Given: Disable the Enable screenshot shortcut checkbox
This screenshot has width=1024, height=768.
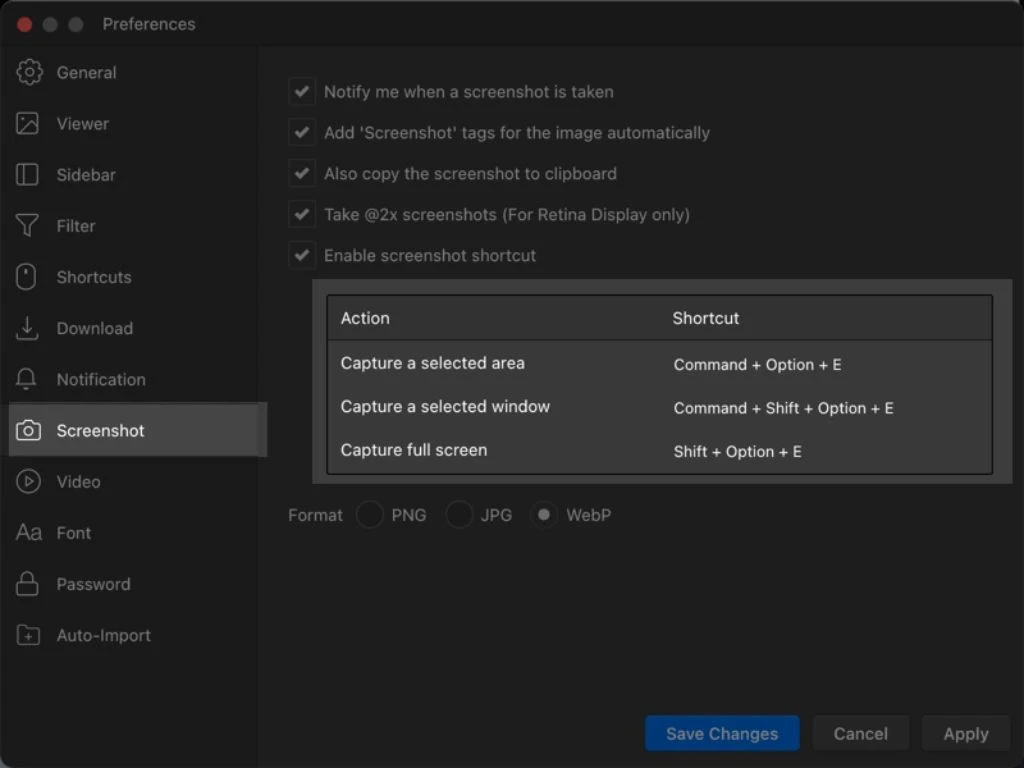Looking at the screenshot, I should (301, 256).
